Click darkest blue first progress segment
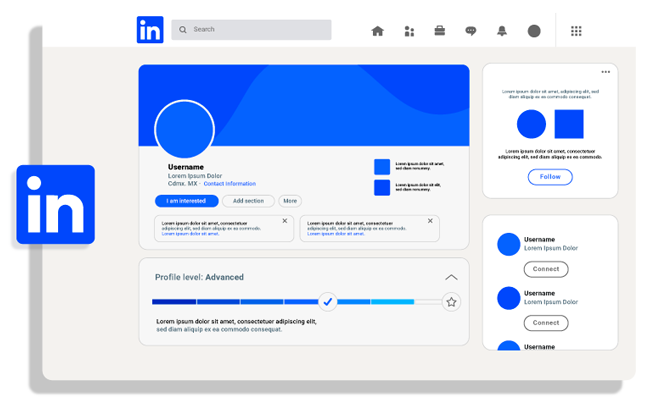This screenshot has height=408, width=654. point(174,302)
